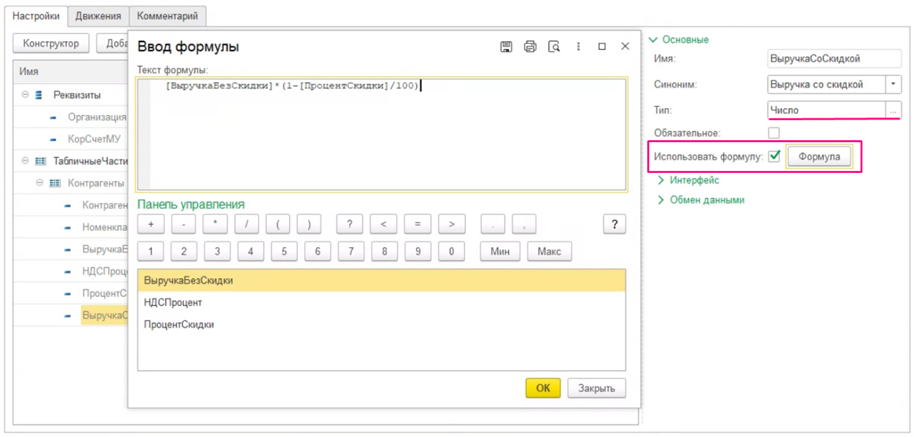Insert an opening parenthesis

279,224
